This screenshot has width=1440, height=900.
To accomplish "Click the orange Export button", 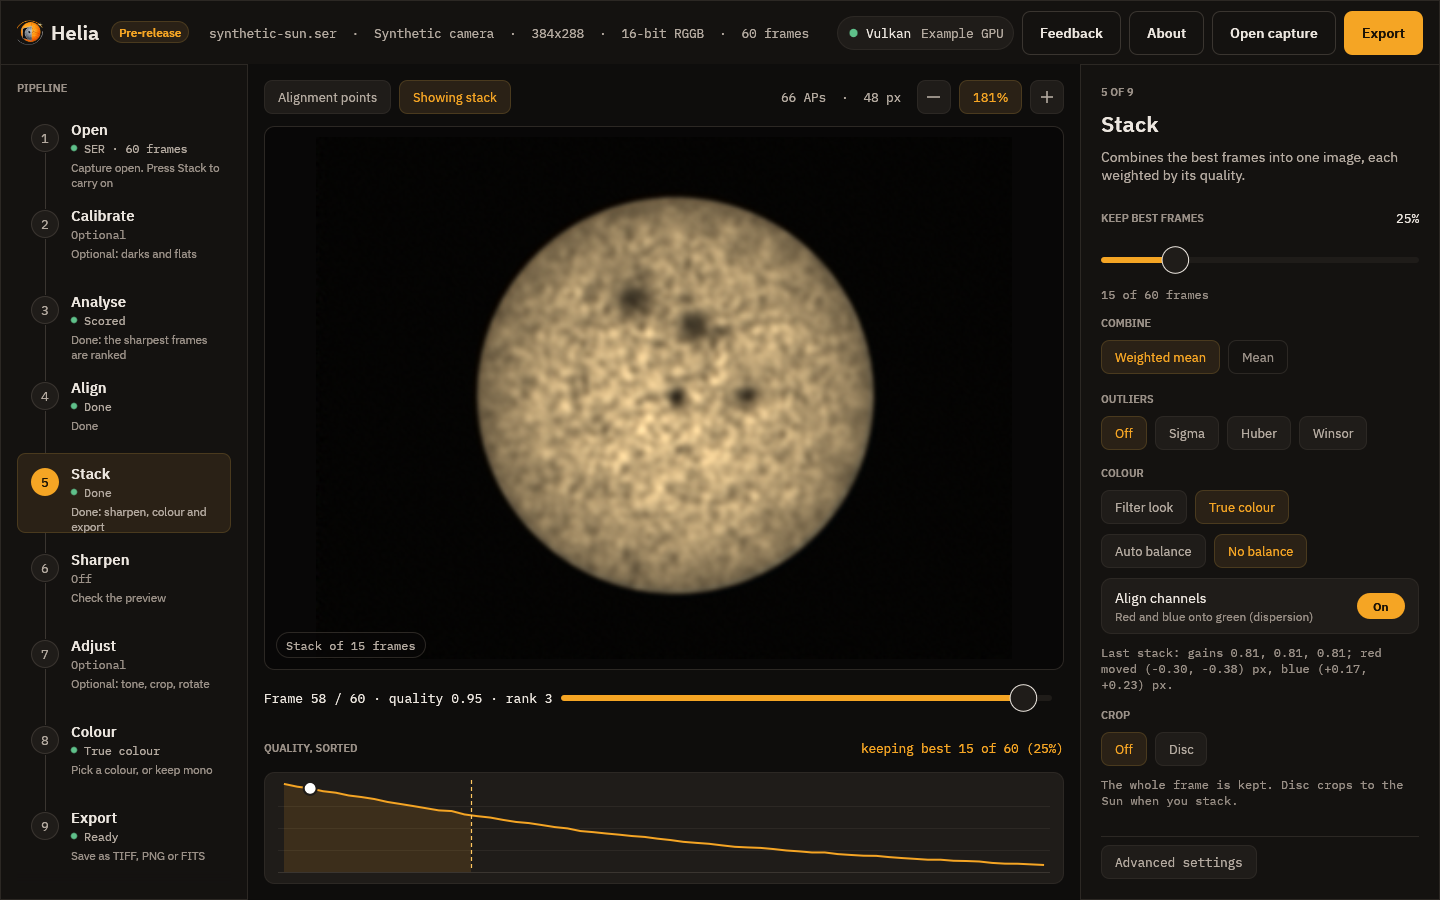I will [x=1383, y=33].
